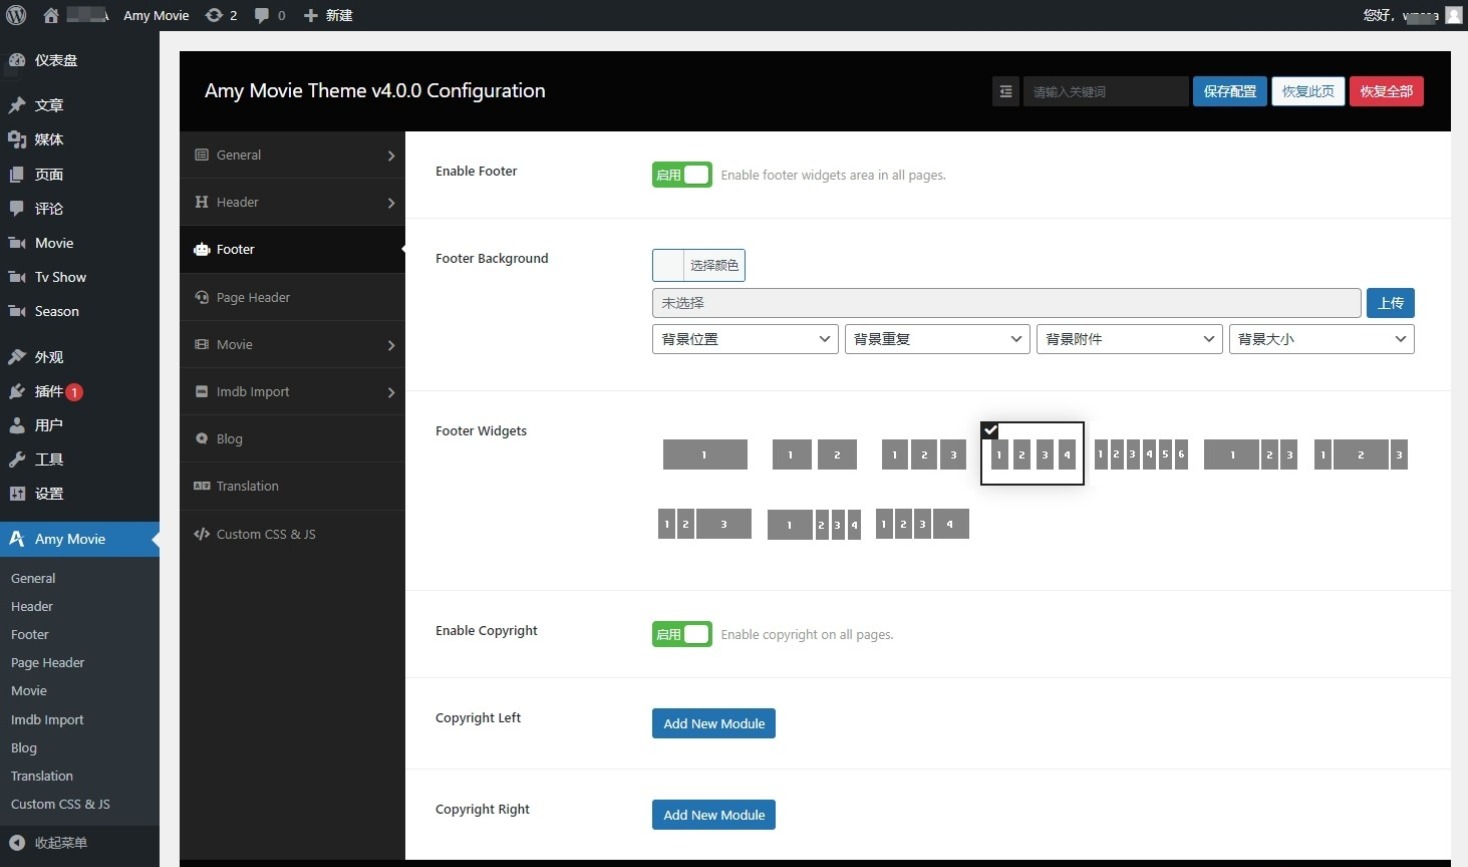Add New Module under Copyright Right
The image size is (1468, 867).
pos(714,815)
